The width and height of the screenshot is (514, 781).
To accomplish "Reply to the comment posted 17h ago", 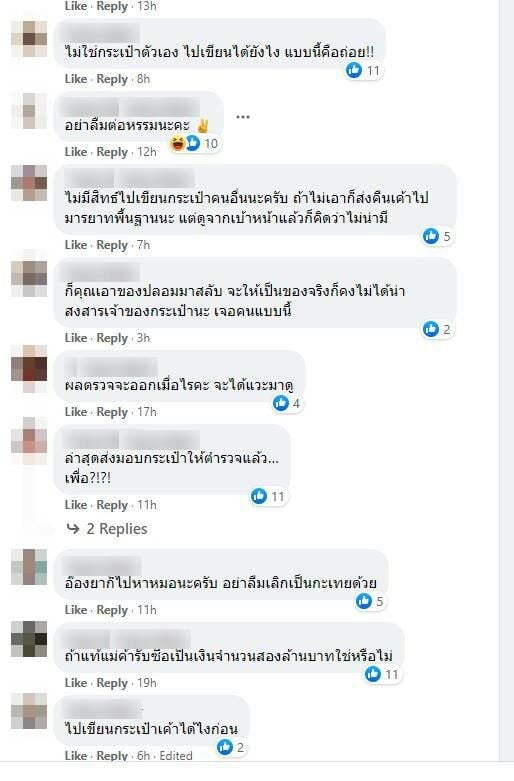I will [112, 412].
